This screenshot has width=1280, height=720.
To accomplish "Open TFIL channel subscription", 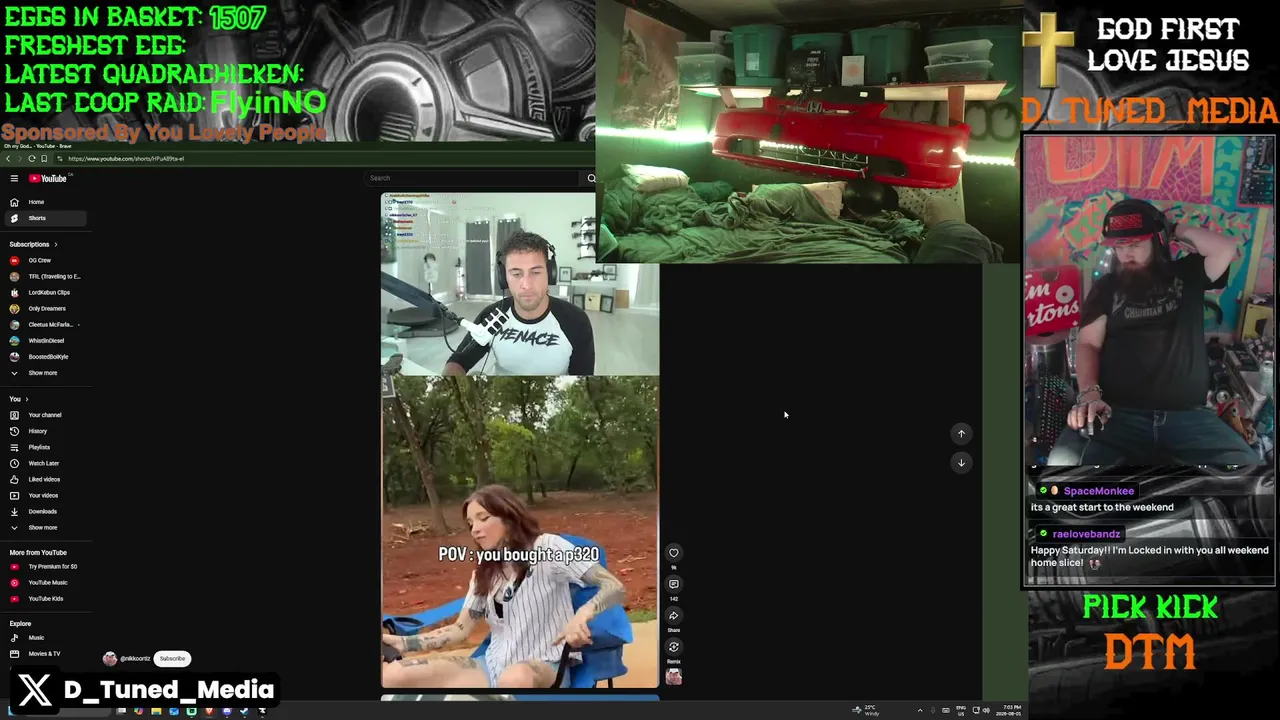I will click(46, 276).
